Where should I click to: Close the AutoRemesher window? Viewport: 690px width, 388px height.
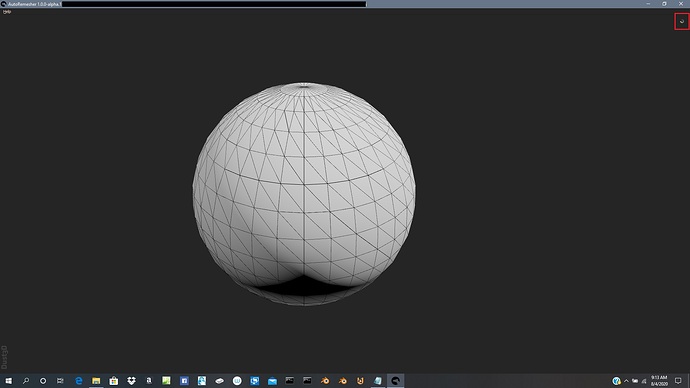coord(681,4)
